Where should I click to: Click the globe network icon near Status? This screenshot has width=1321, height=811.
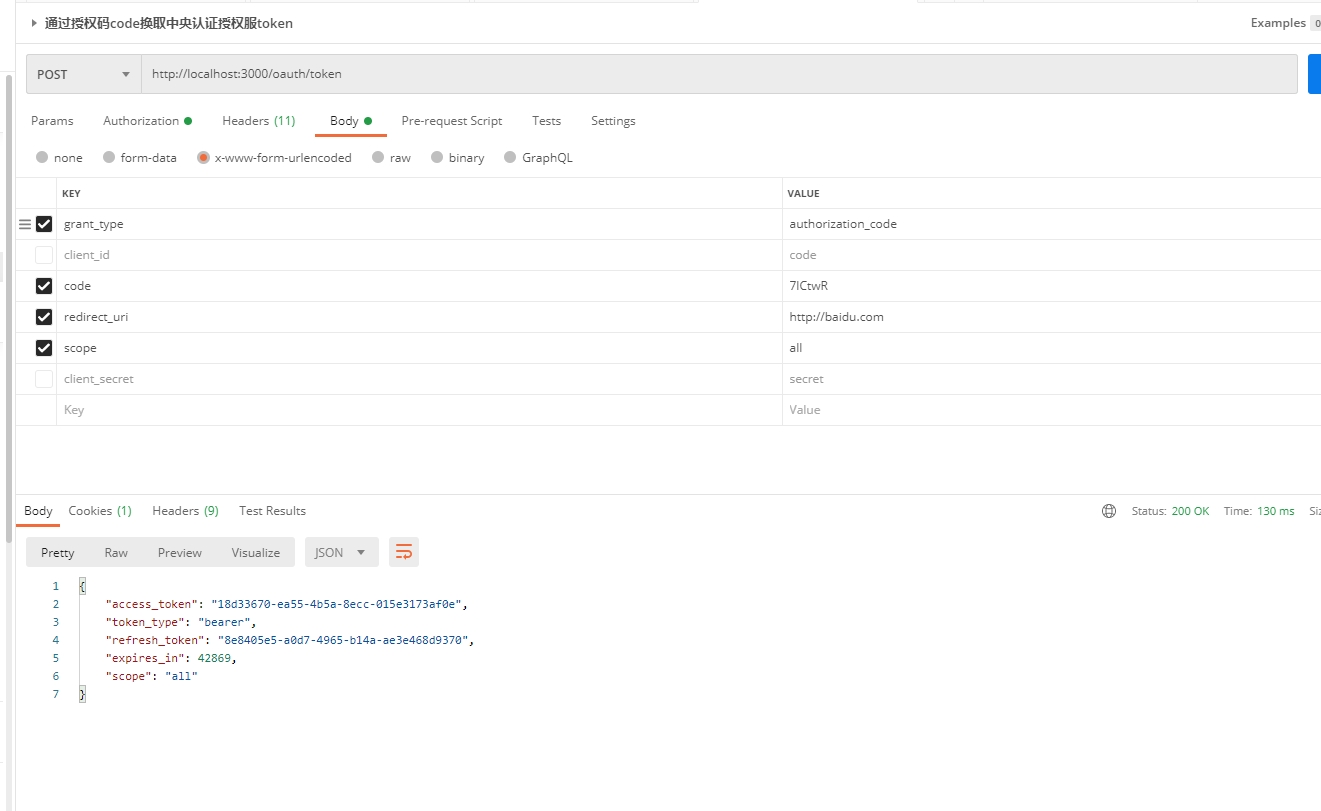(1109, 511)
